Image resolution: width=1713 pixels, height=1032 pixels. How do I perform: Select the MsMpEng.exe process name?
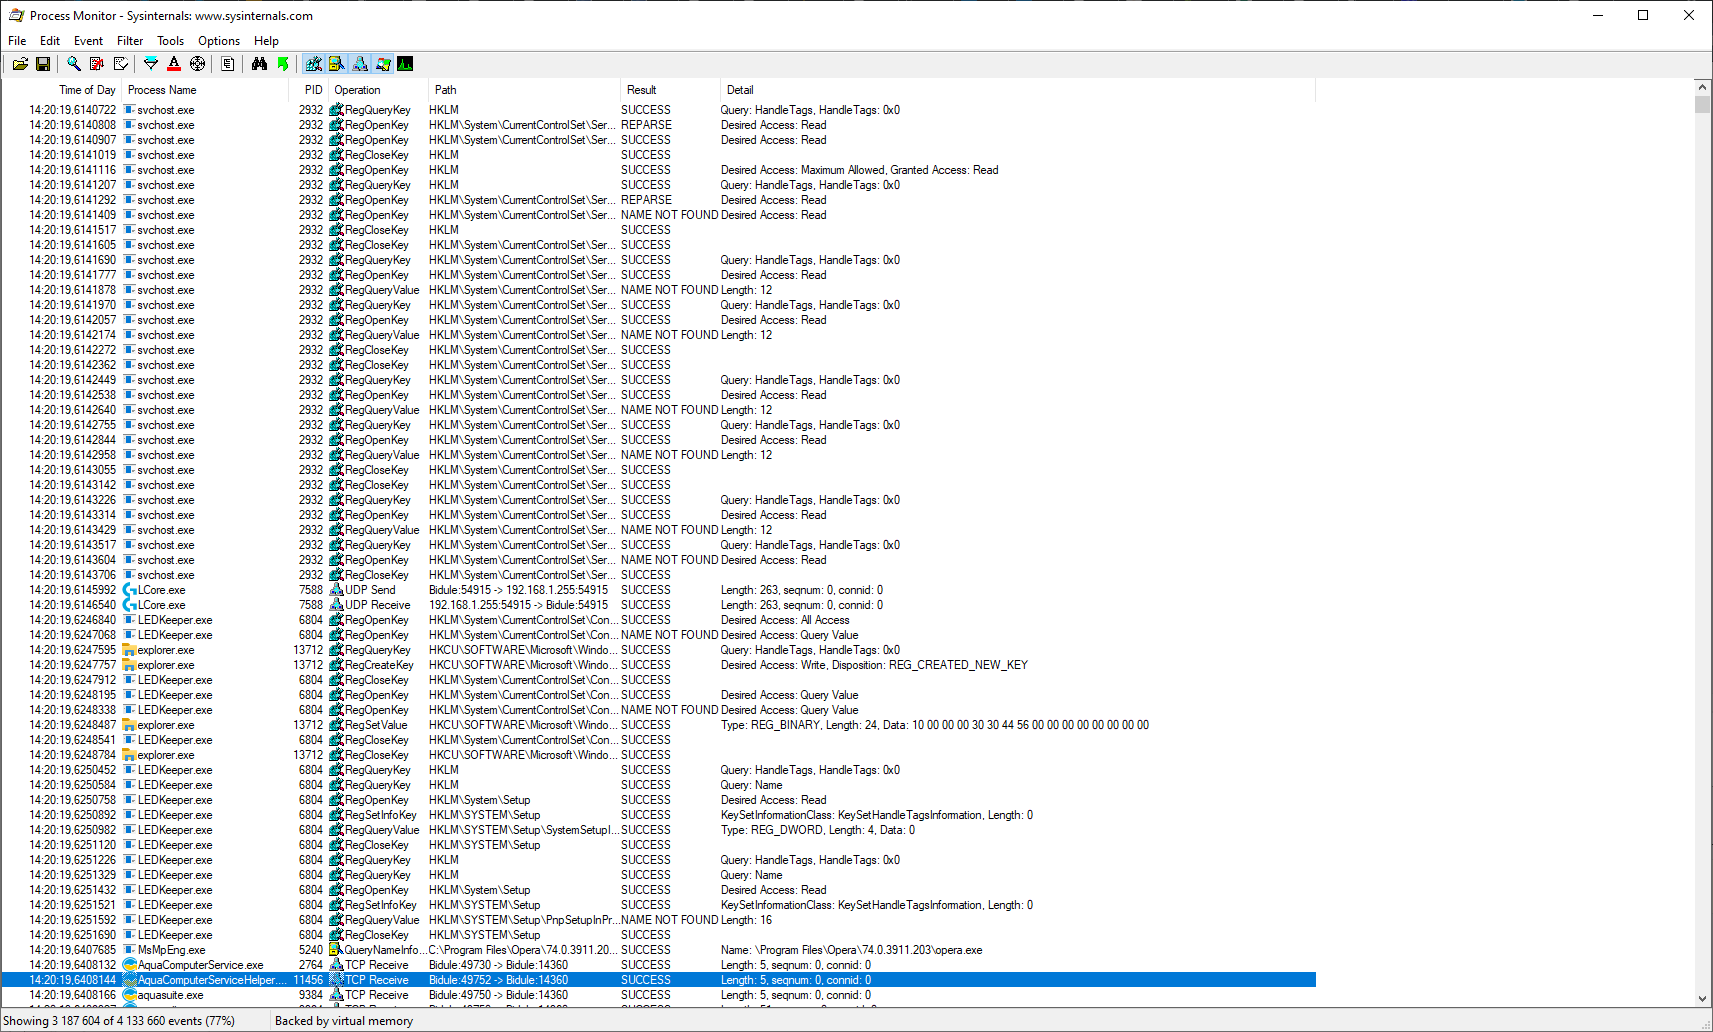pyautogui.click(x=172, y=950)
